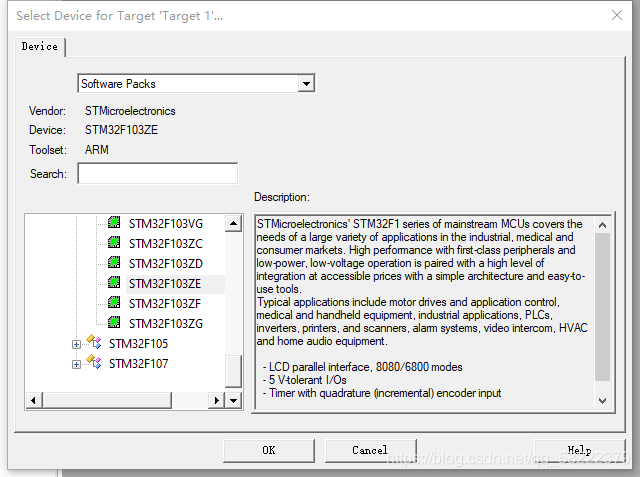Click the STM32F107 family icon
The image size is (640, 477).
point(94,362)
